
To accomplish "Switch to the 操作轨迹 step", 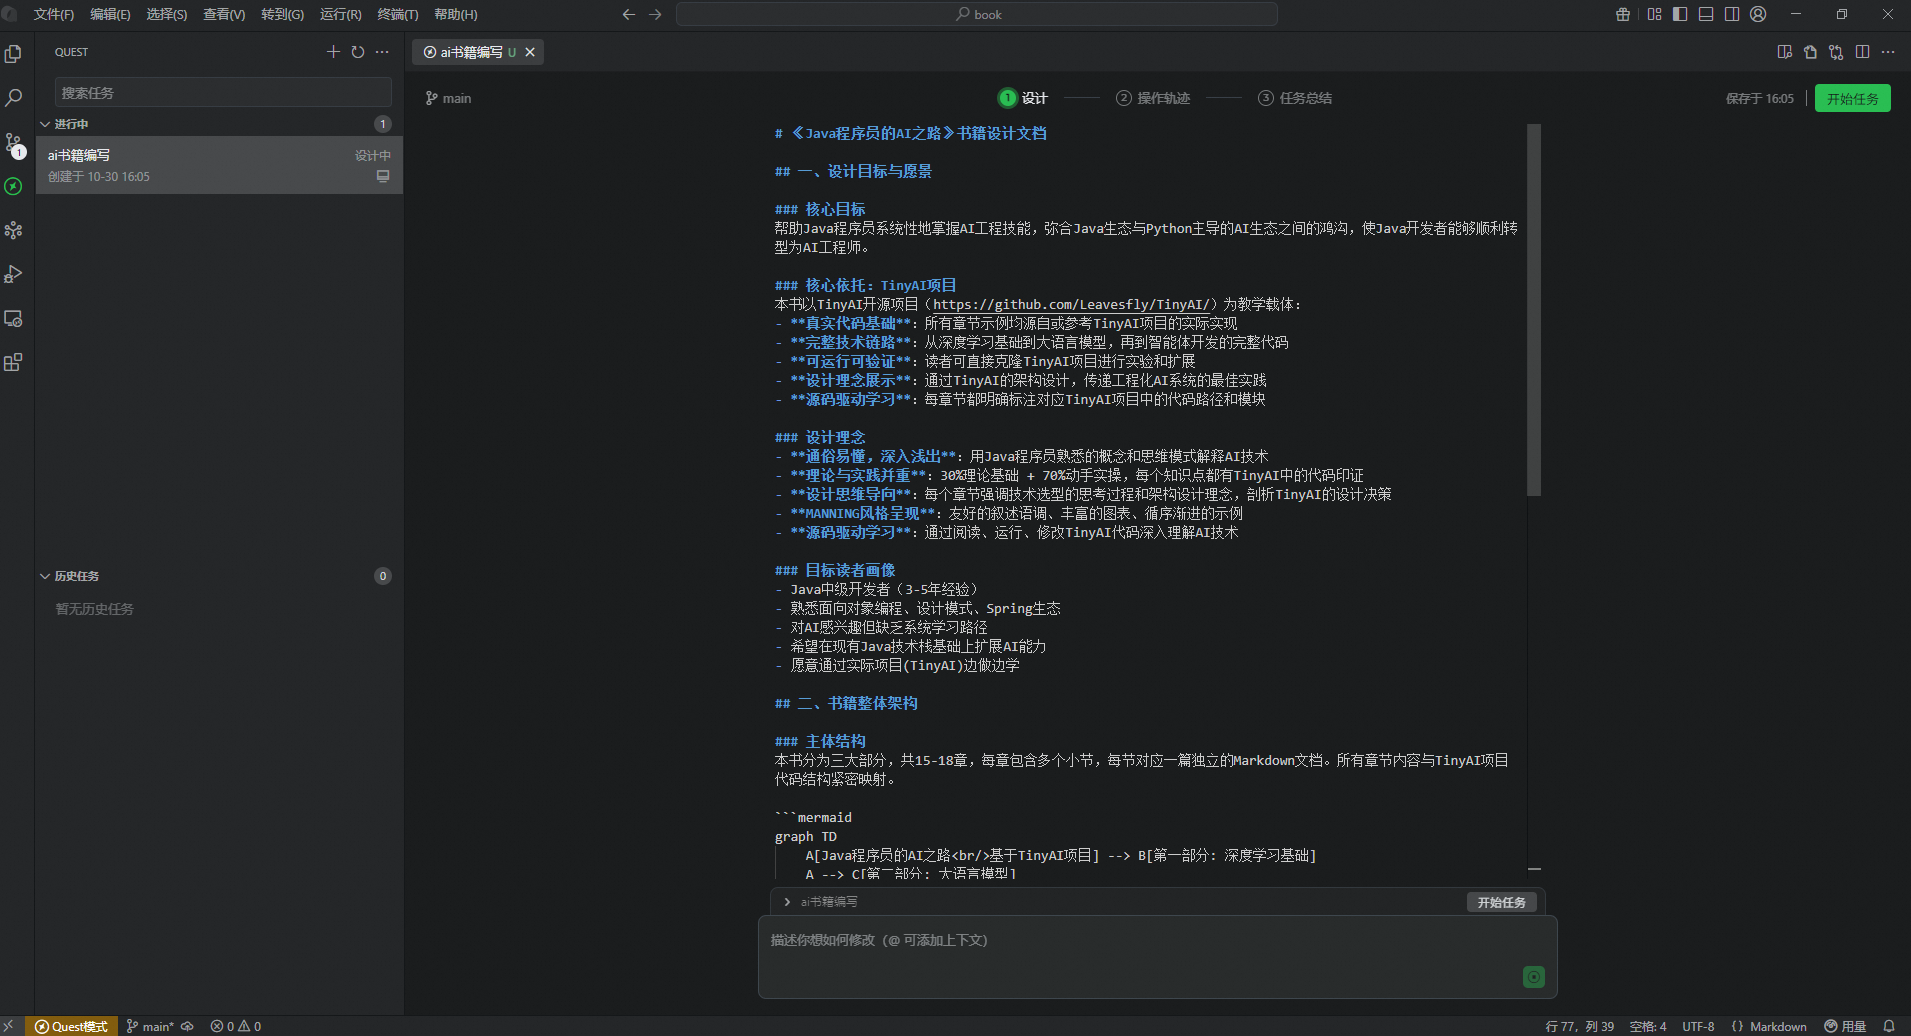I will coord(1153,98).
